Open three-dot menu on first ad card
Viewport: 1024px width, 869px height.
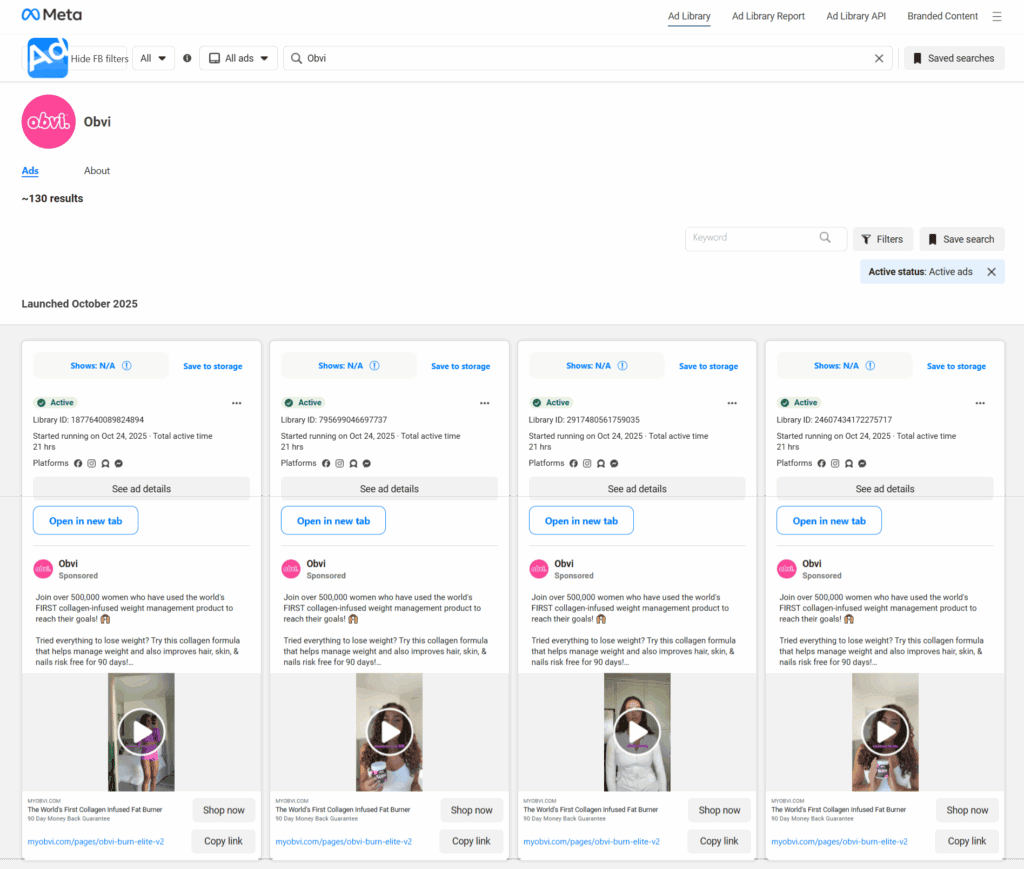tap(236, 403)
